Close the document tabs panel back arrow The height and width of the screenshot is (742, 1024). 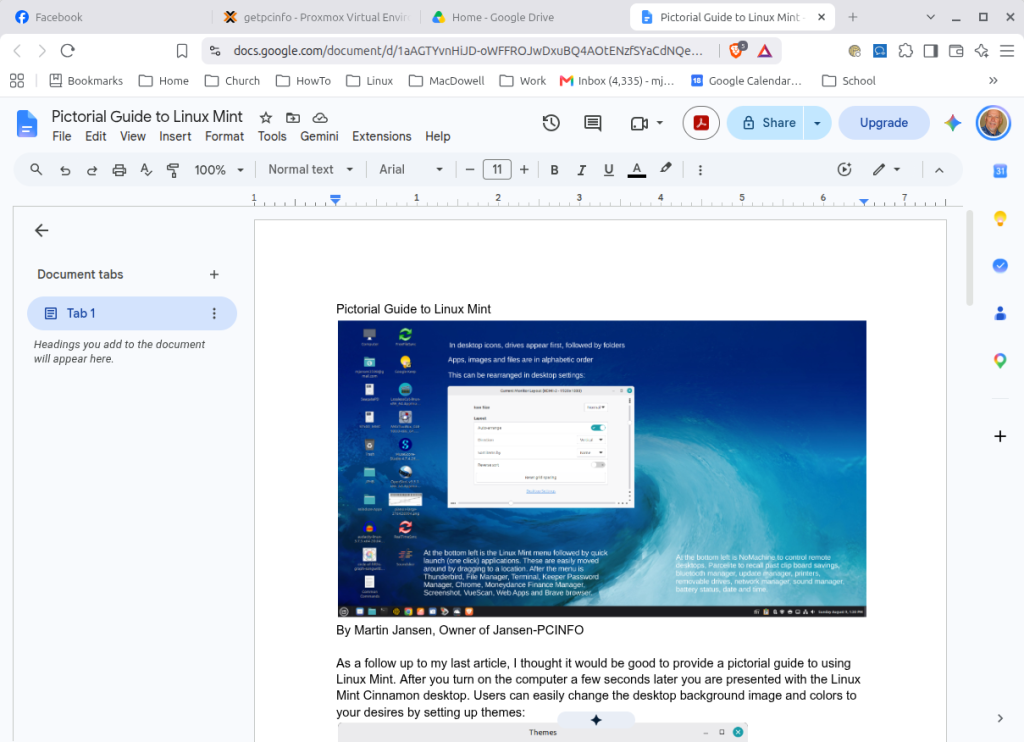pyautogui.click(x=41, y=230)
